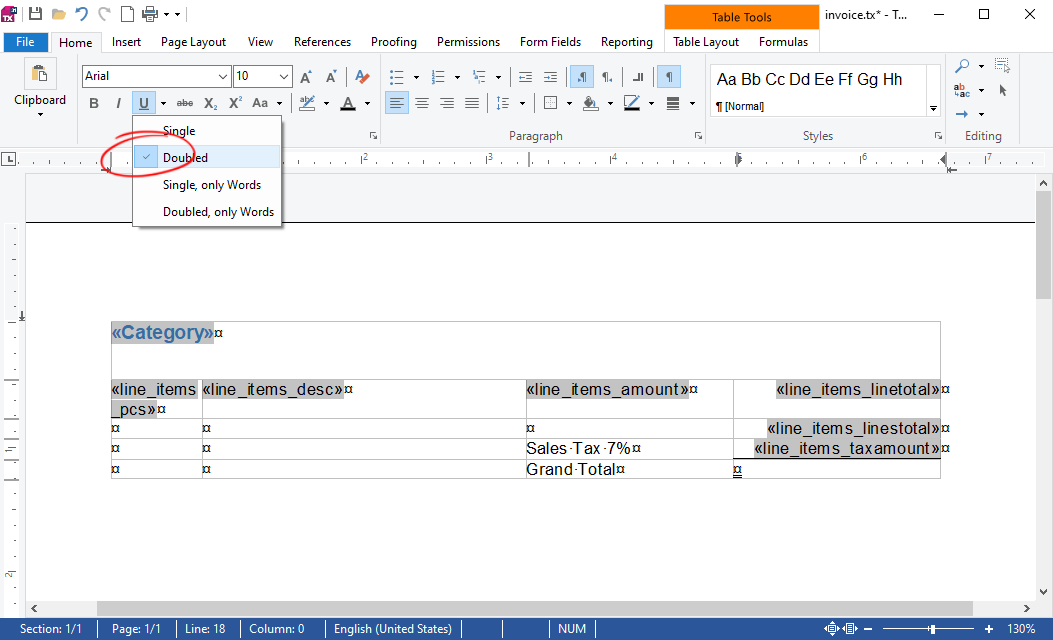
Task: Click the Replace ab-ac icon
Action: [x=962, y=90]
